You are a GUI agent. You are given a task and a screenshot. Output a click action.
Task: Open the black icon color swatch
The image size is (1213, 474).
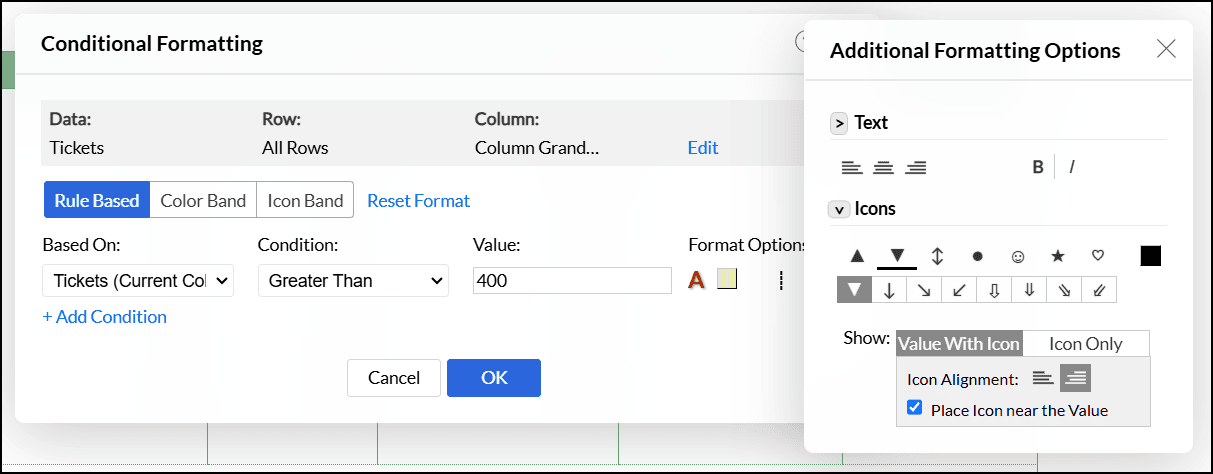(1151, 256)
